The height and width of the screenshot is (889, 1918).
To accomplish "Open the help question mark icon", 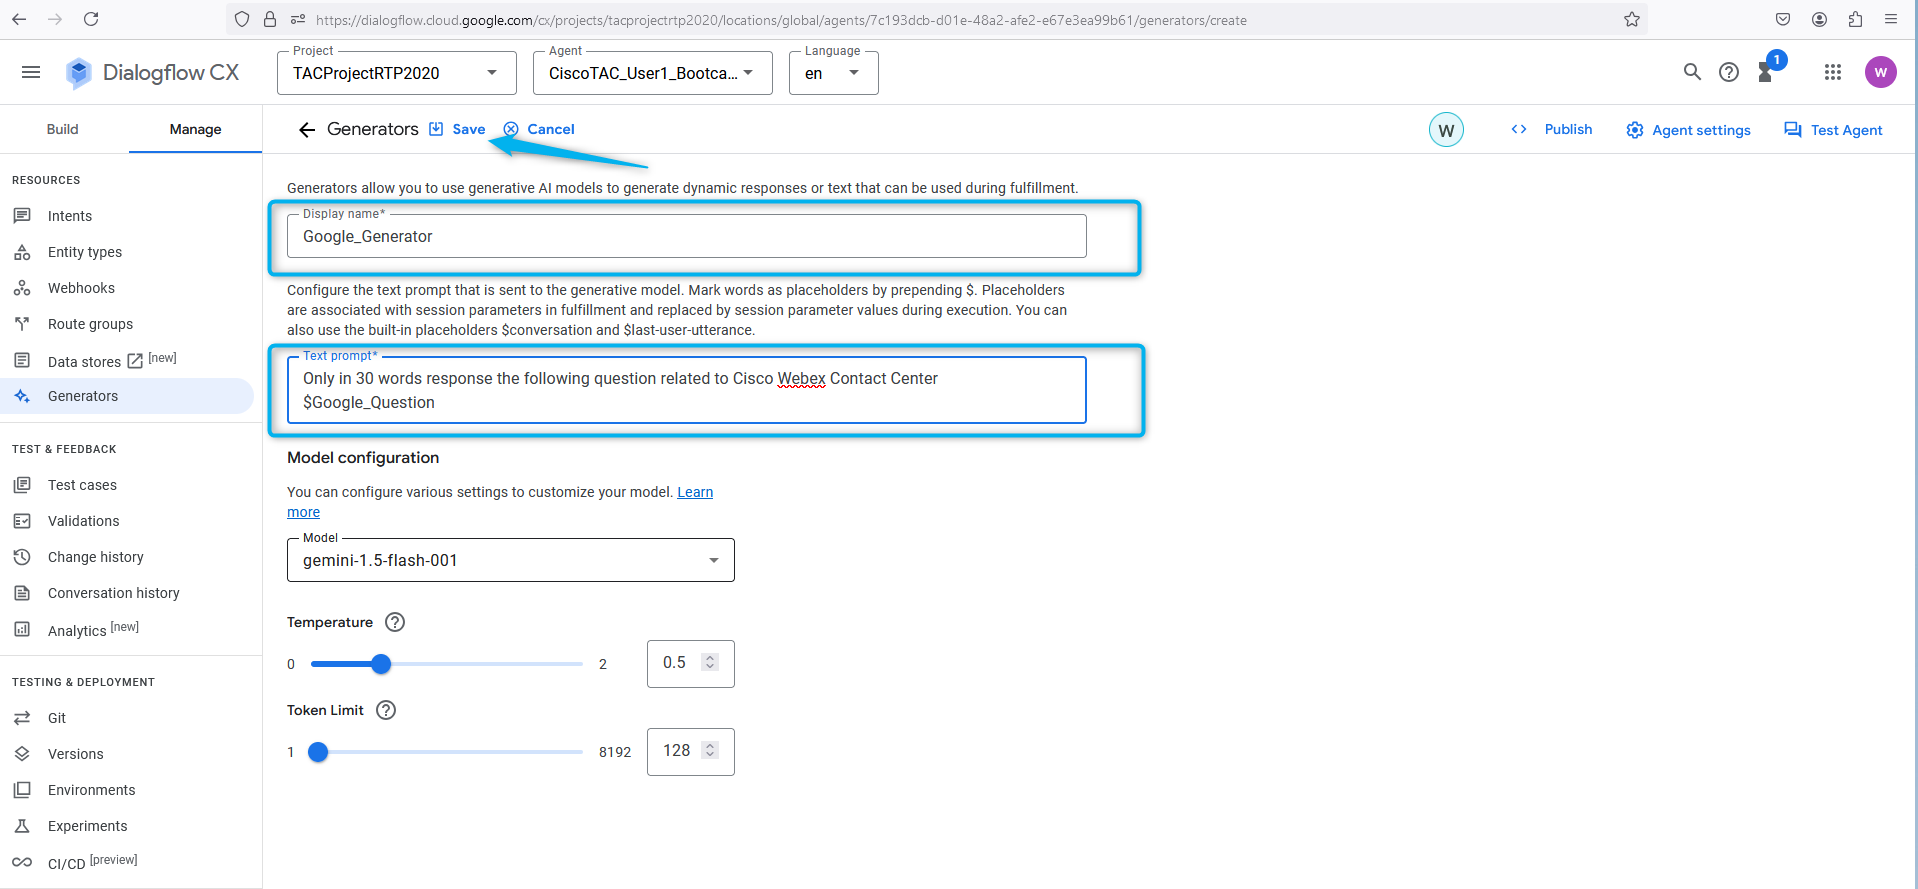I will (x=1729, y=72).
